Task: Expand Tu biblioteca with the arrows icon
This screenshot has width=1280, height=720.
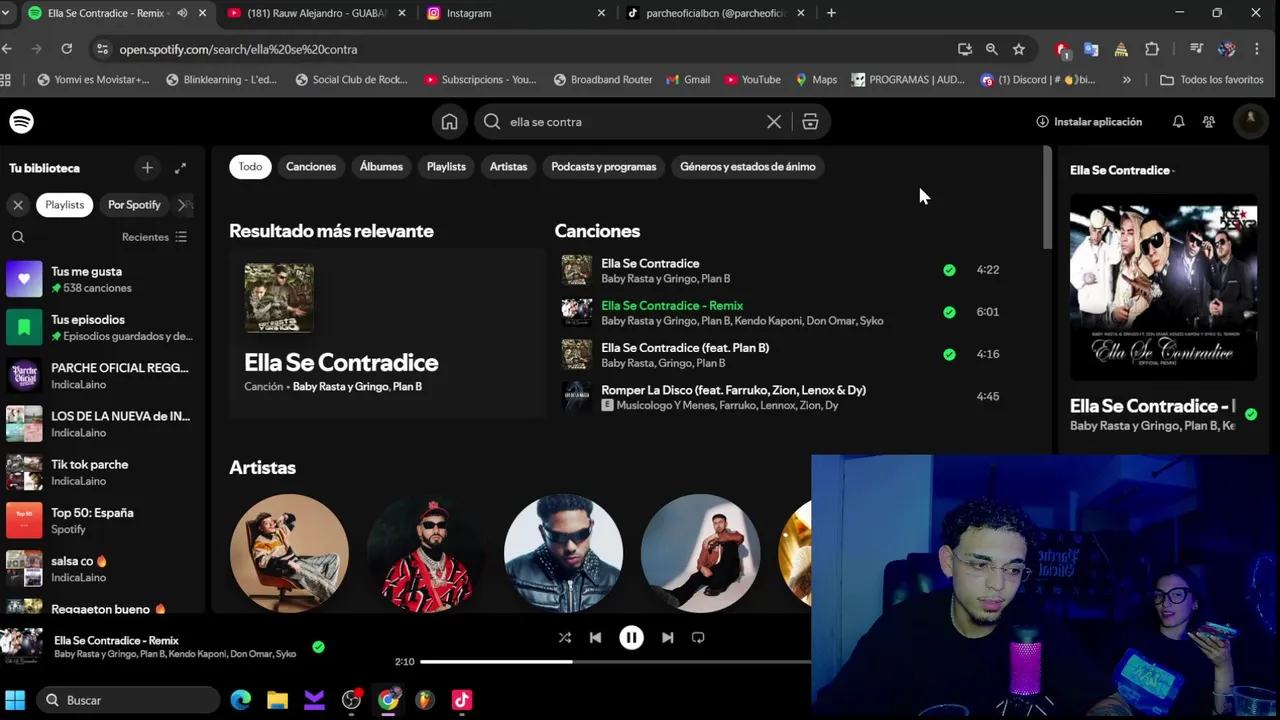Action: point(180,168)
